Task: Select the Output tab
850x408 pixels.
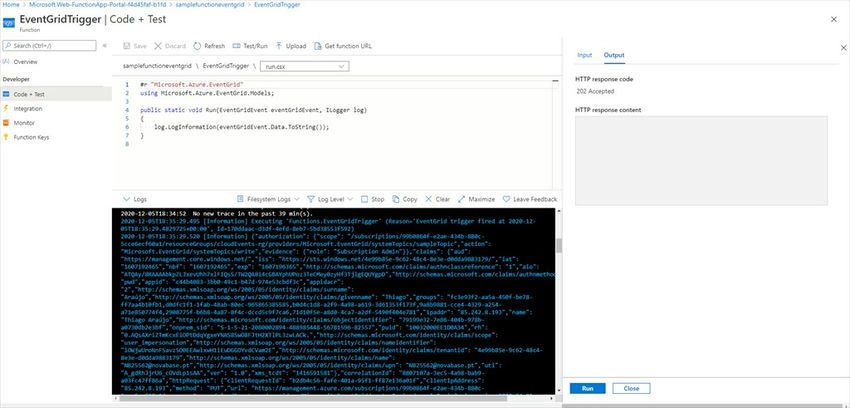Action: point(614,55)
